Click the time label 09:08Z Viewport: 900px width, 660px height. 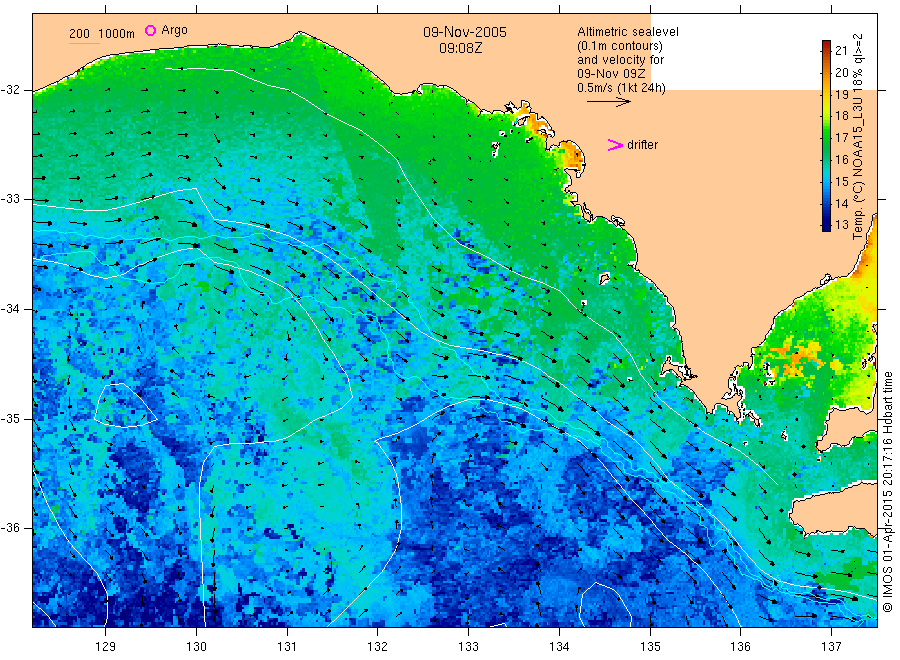pyautogui.click(x=460, y=48)
